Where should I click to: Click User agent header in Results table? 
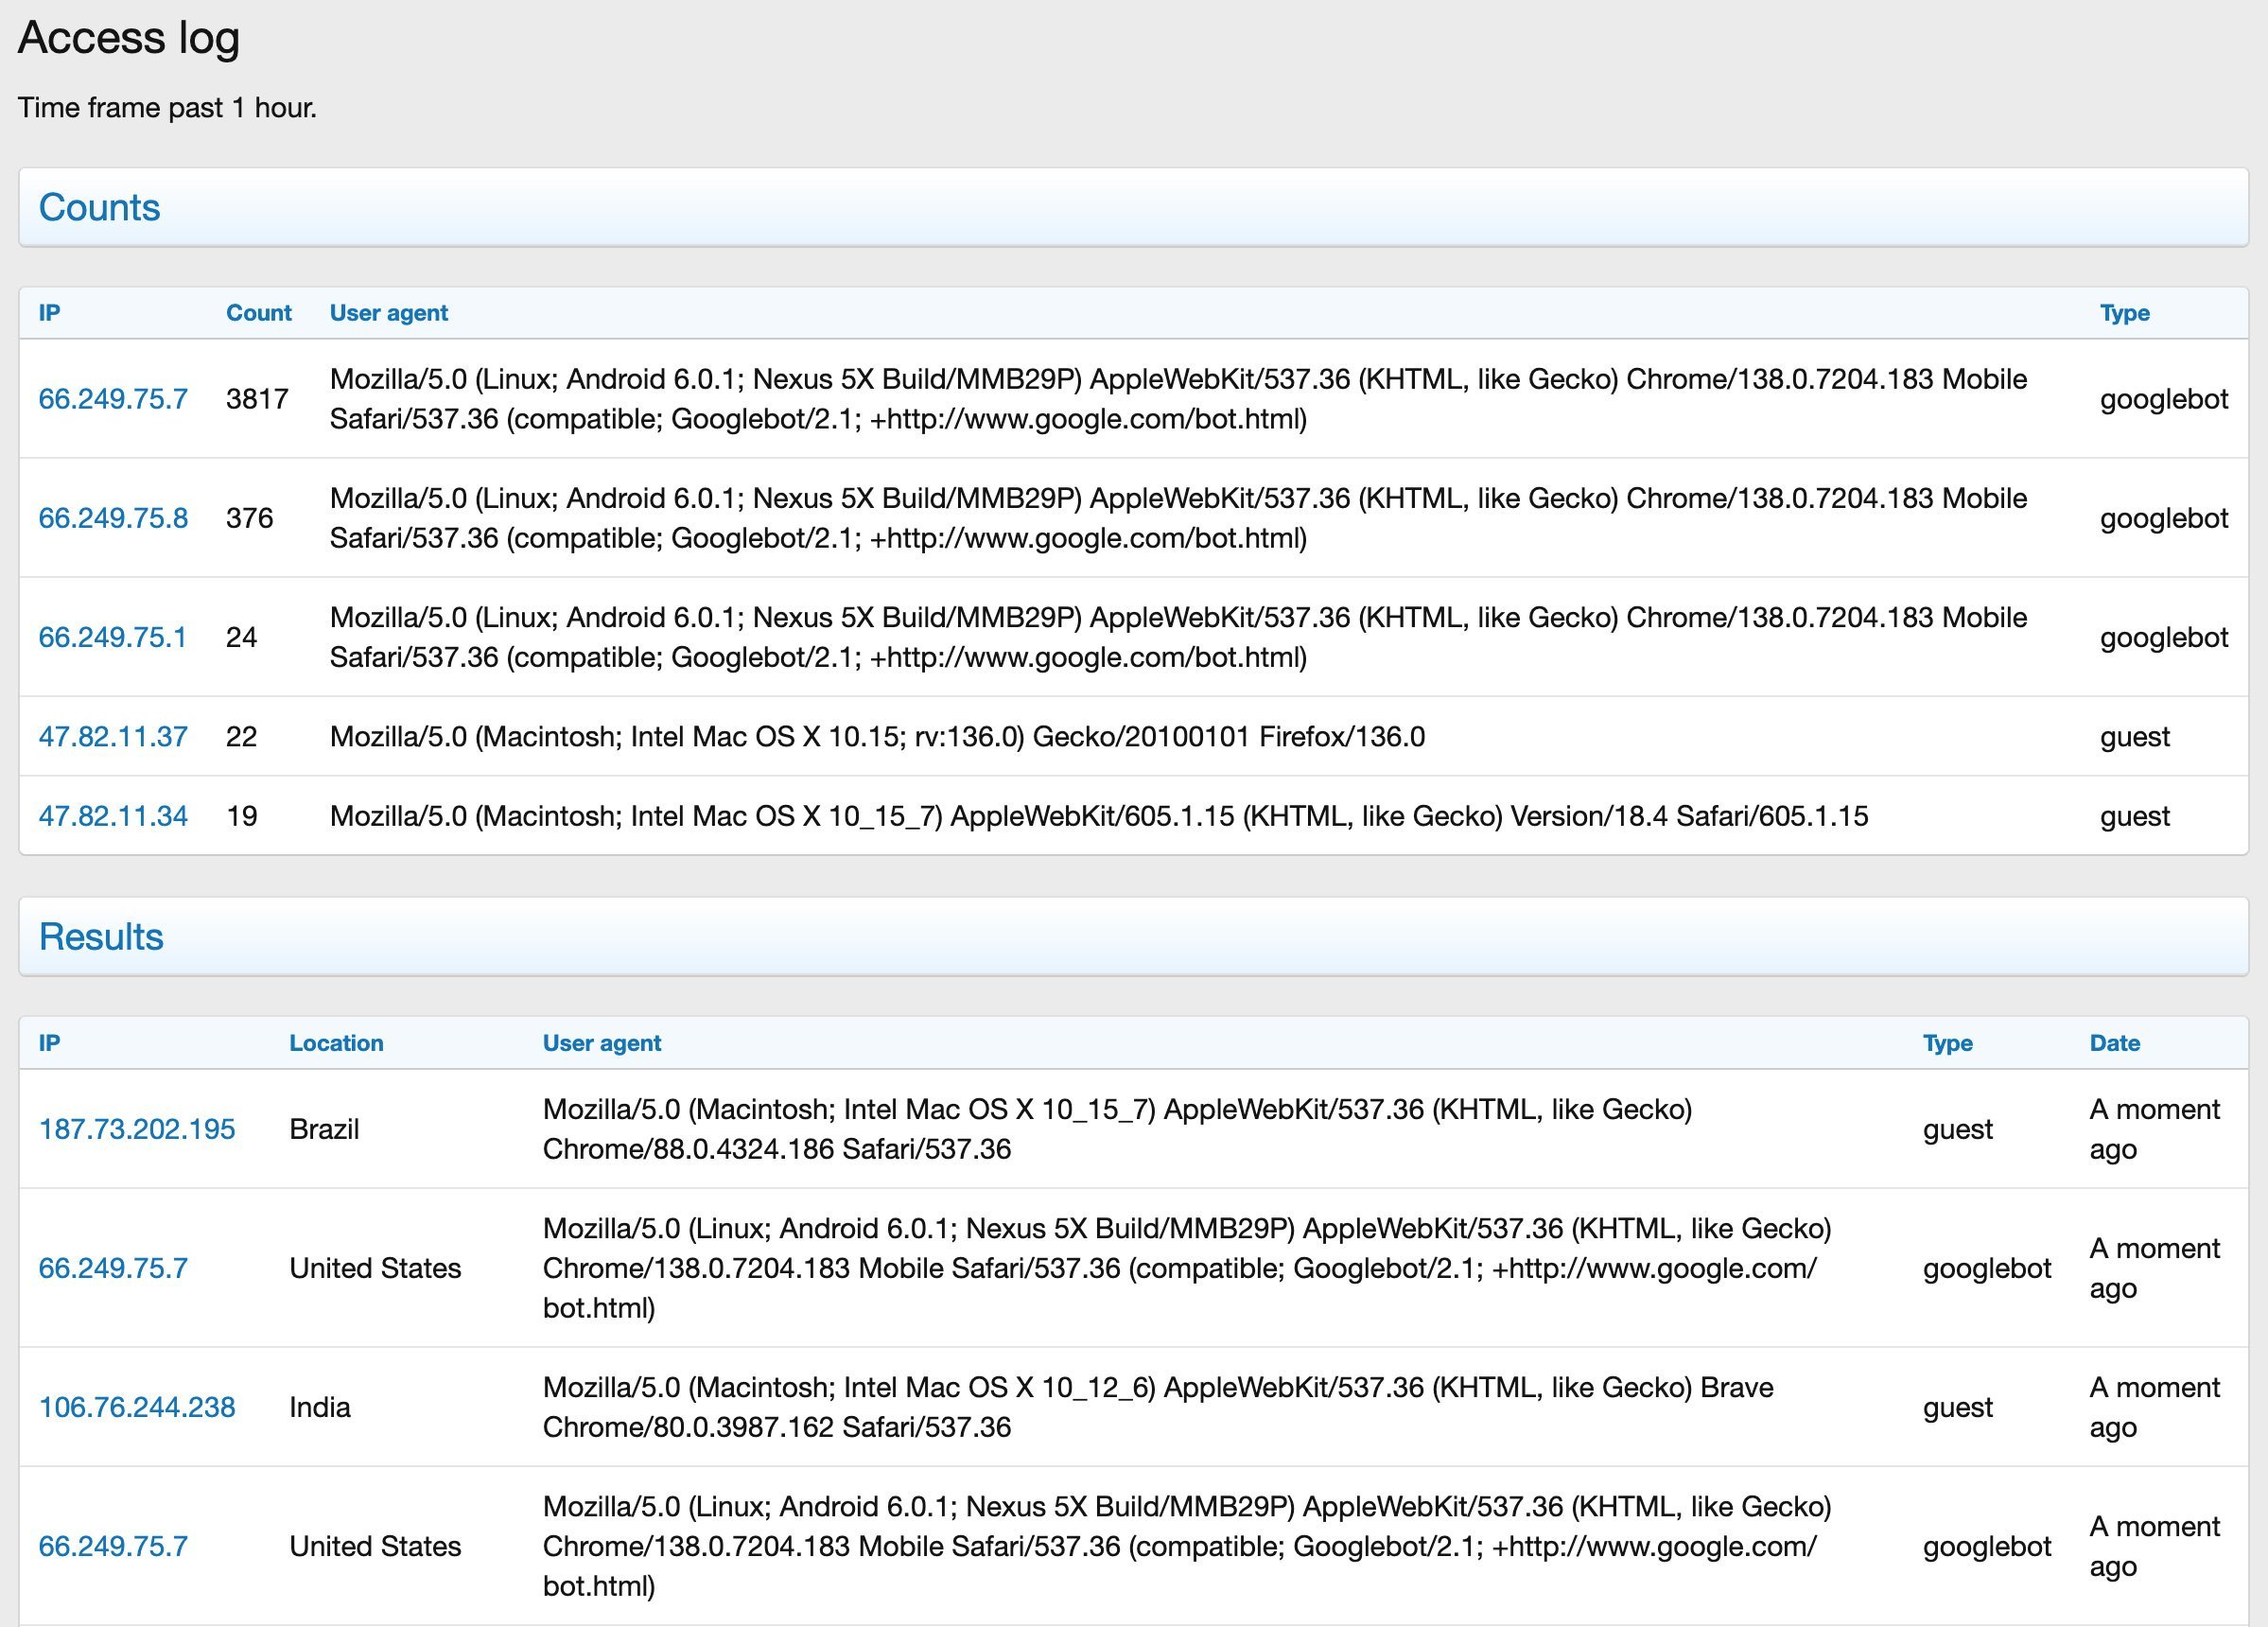[601, 1043]
